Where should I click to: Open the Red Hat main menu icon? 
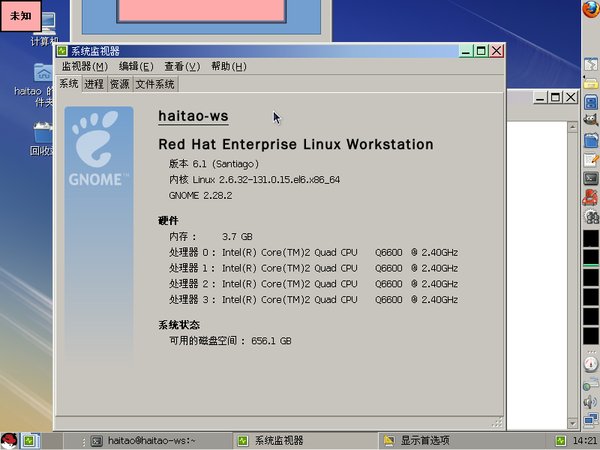click(x=9, y=441)
